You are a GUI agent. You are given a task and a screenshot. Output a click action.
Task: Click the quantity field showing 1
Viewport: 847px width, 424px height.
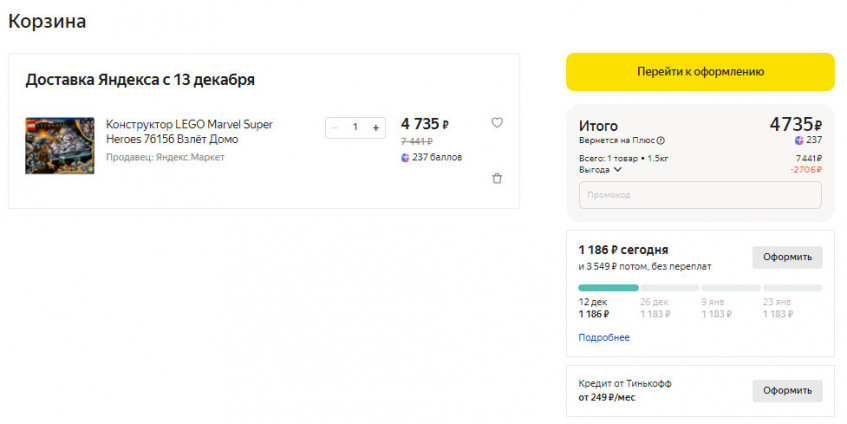pyautogui.click(x=355, y=128)
